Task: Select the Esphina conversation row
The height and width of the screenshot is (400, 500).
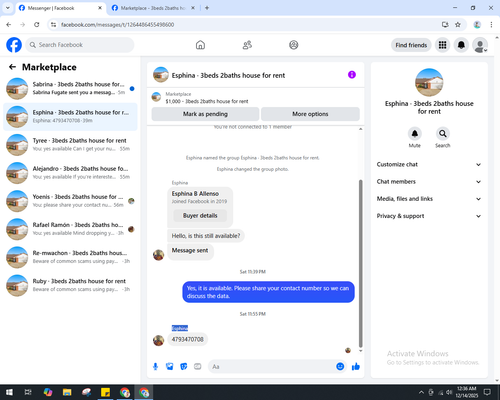Action: (70, 117)
